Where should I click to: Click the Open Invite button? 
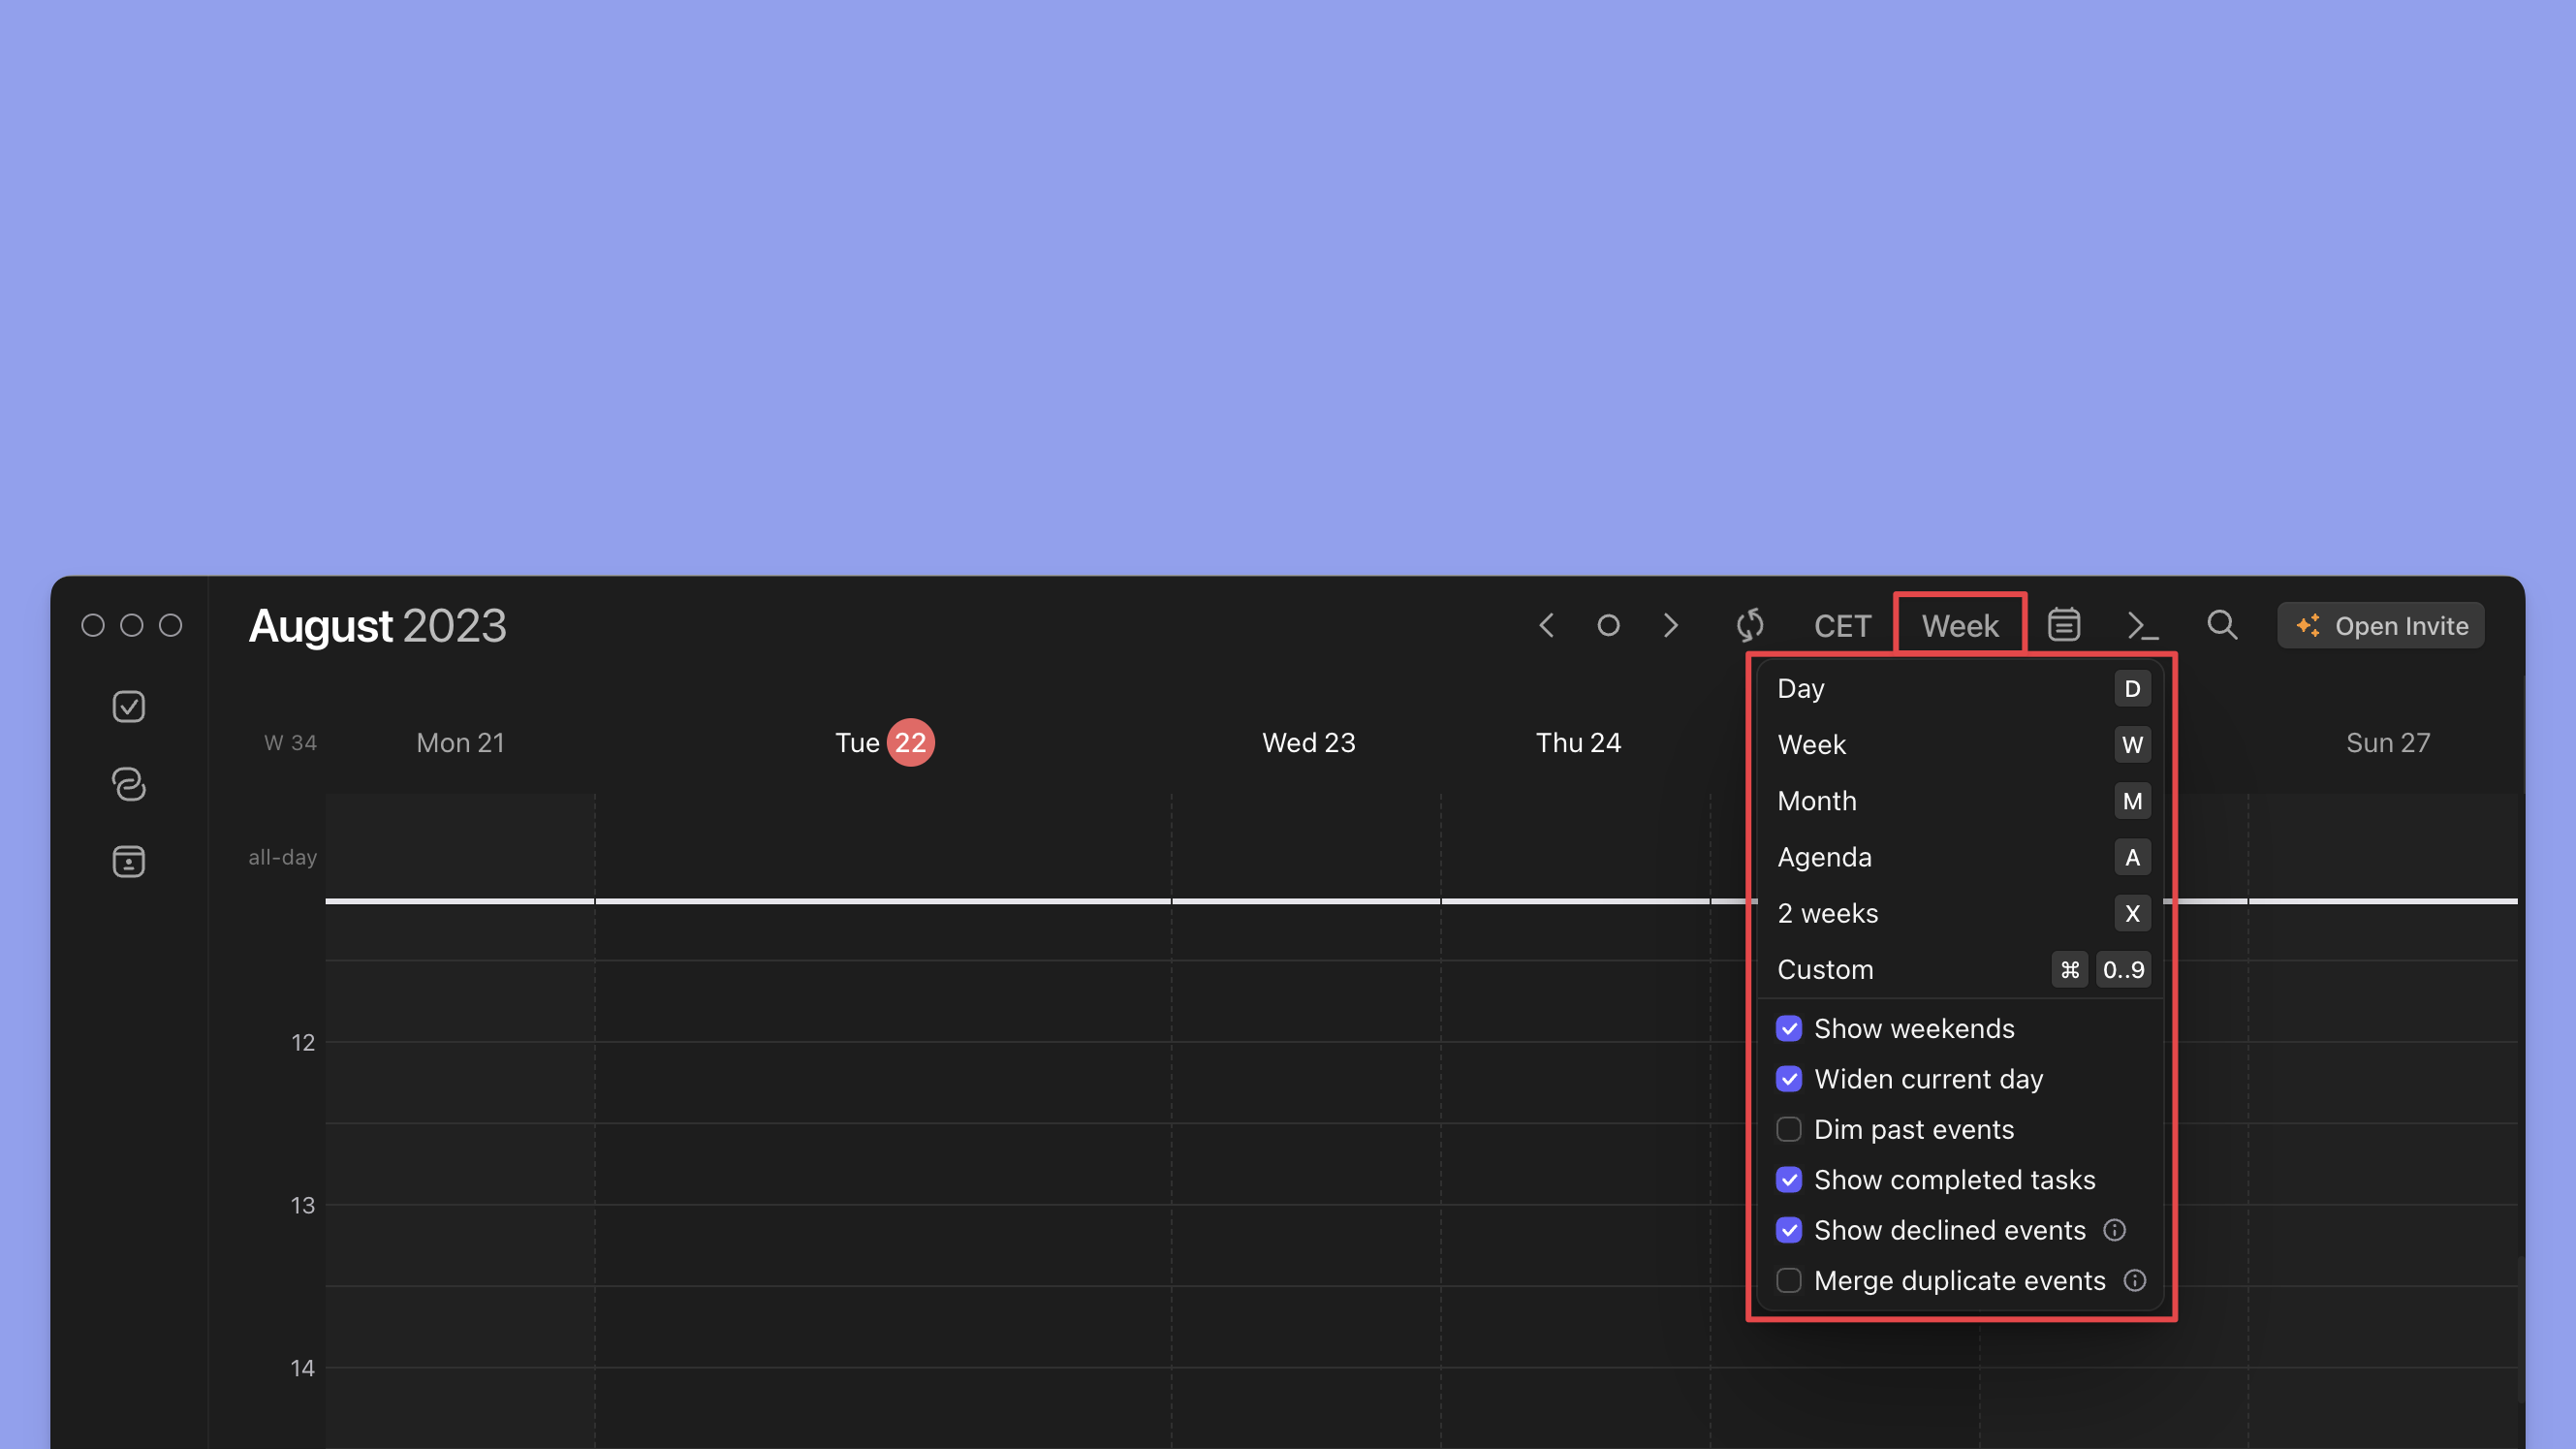pos(2381,626)
